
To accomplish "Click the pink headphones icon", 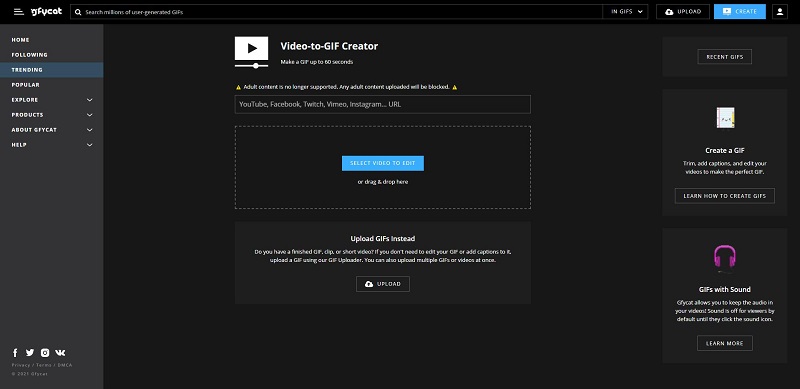I will tap(724, 257).
